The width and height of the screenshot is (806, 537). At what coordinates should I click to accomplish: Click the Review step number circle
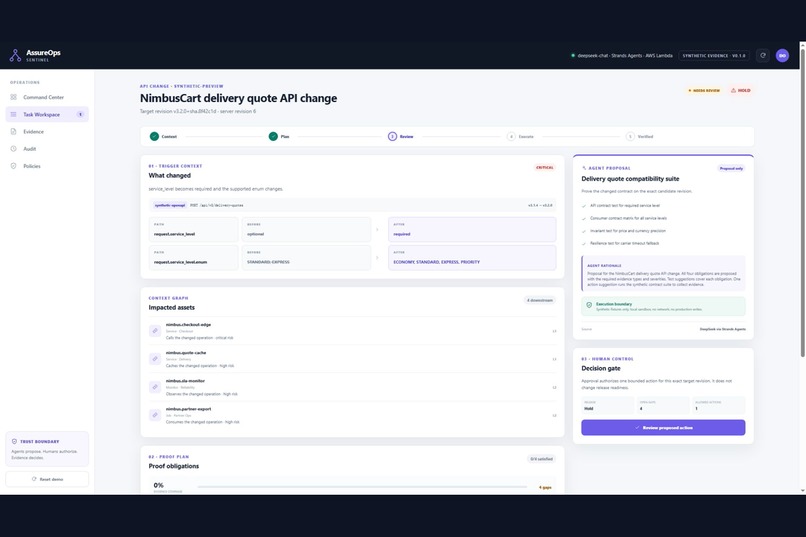coord(392,136)
